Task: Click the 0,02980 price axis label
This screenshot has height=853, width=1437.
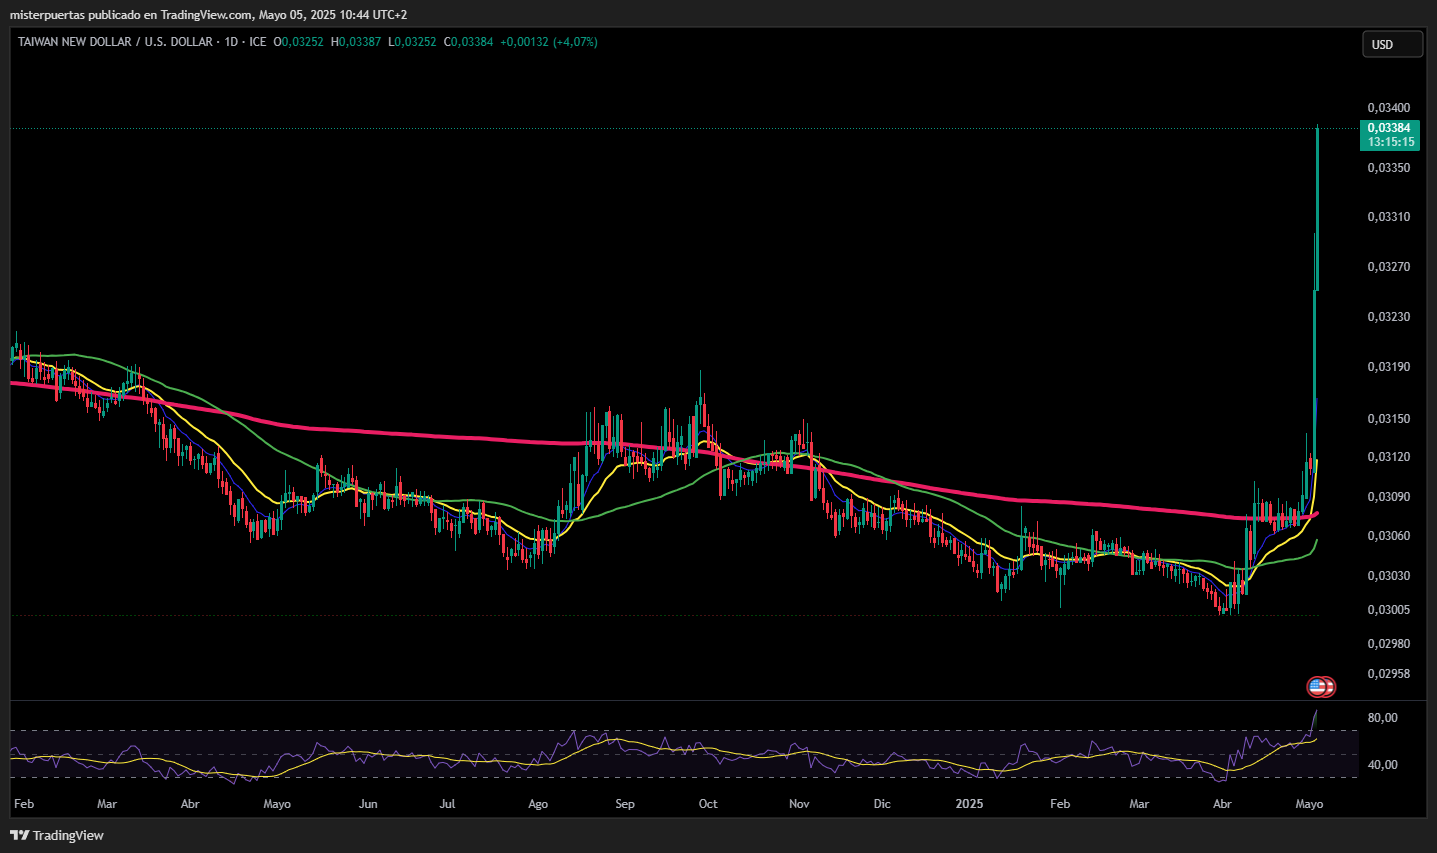Action: click(x=1389, y=644)
